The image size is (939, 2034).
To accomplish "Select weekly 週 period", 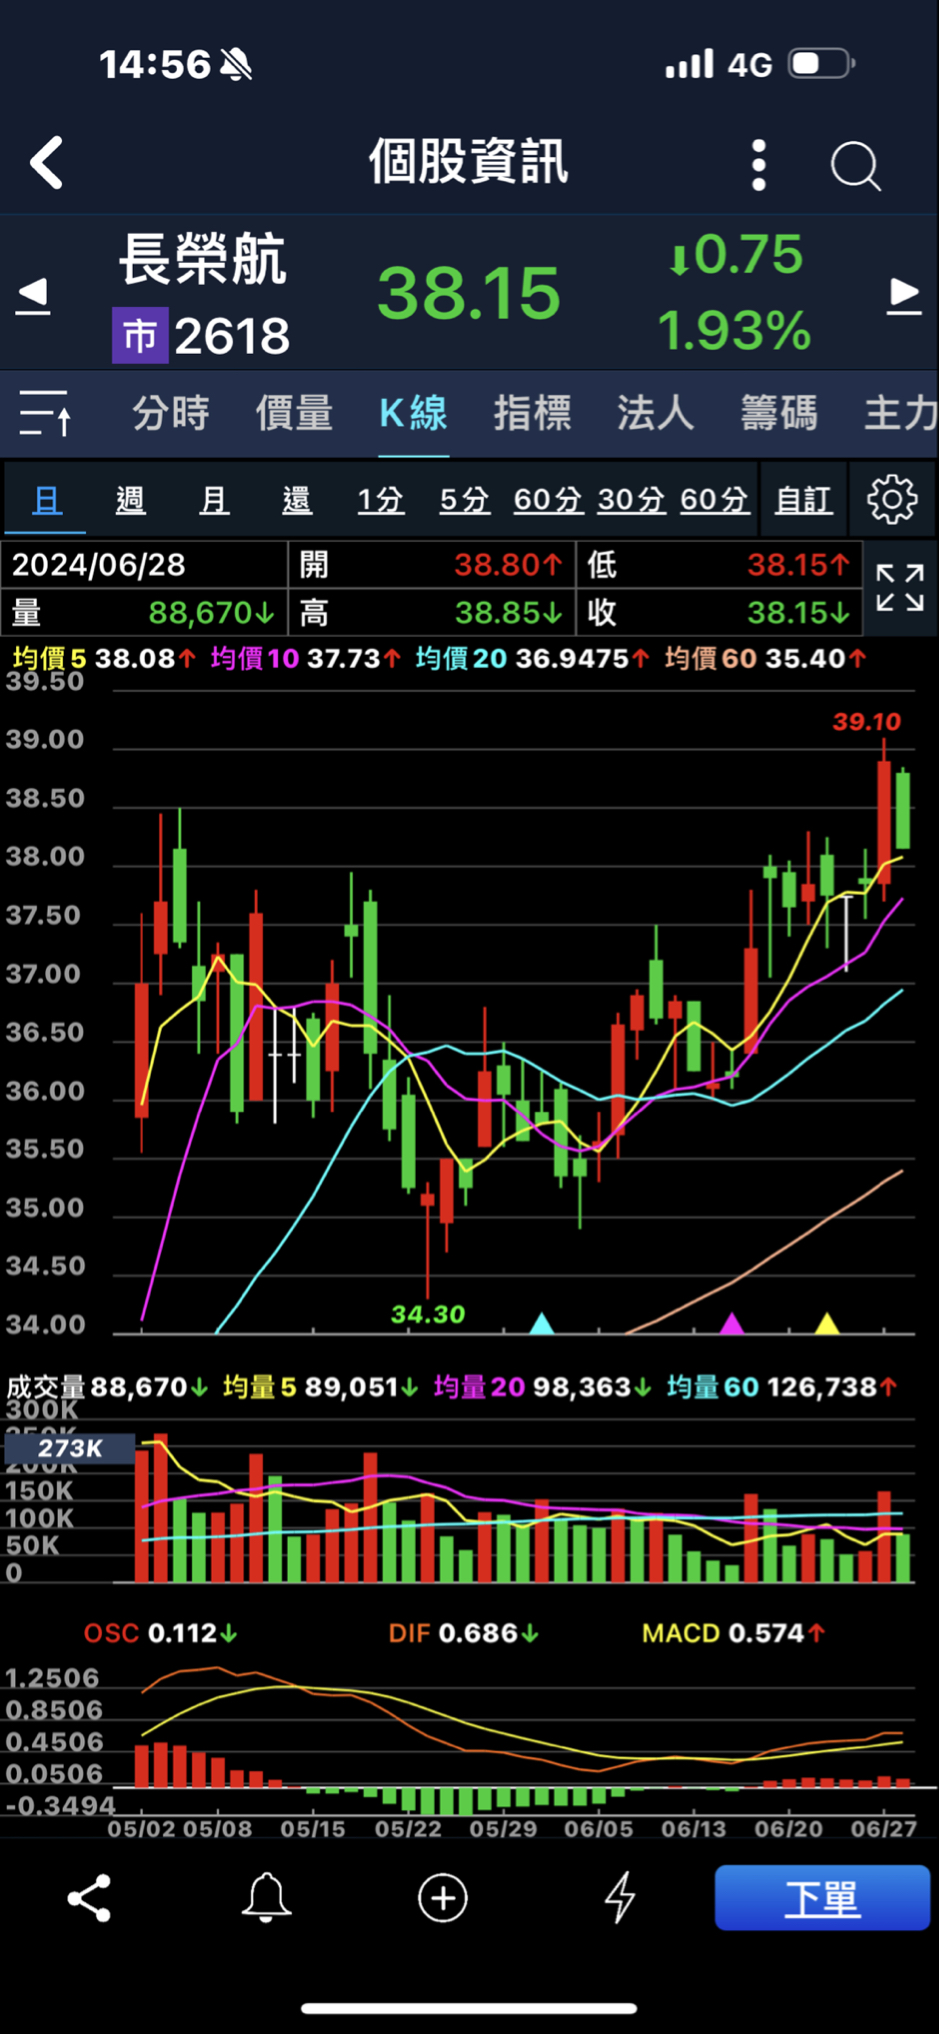I will tap(130, 499).
